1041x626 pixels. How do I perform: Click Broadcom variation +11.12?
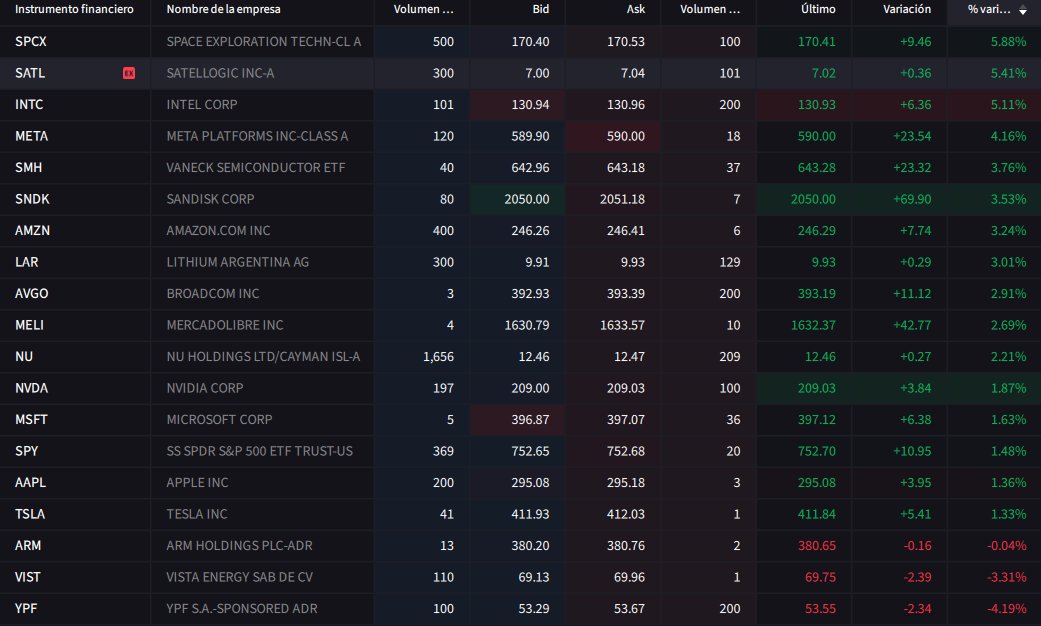pos(912,293)
